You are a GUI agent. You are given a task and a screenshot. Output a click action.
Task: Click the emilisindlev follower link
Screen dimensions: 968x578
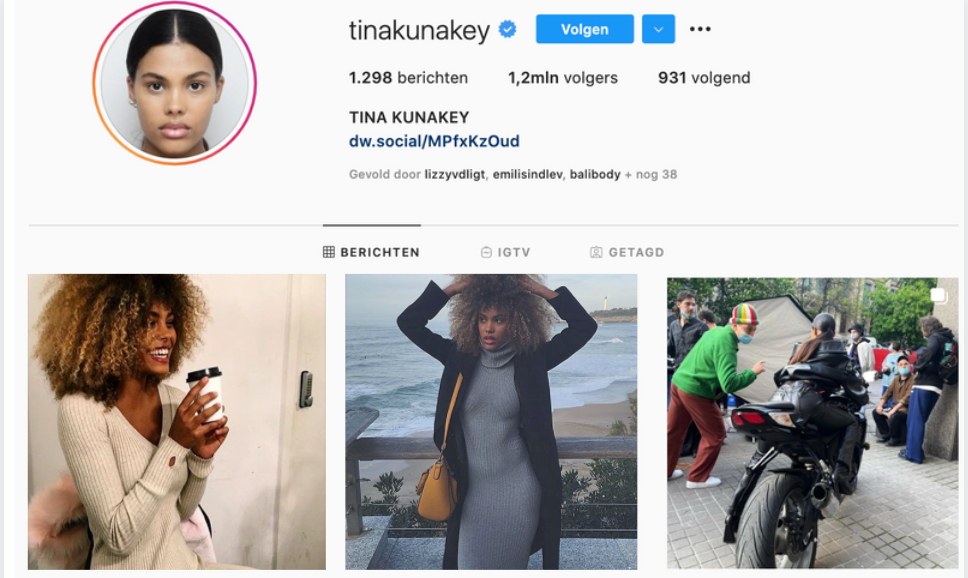click(527, 174)
